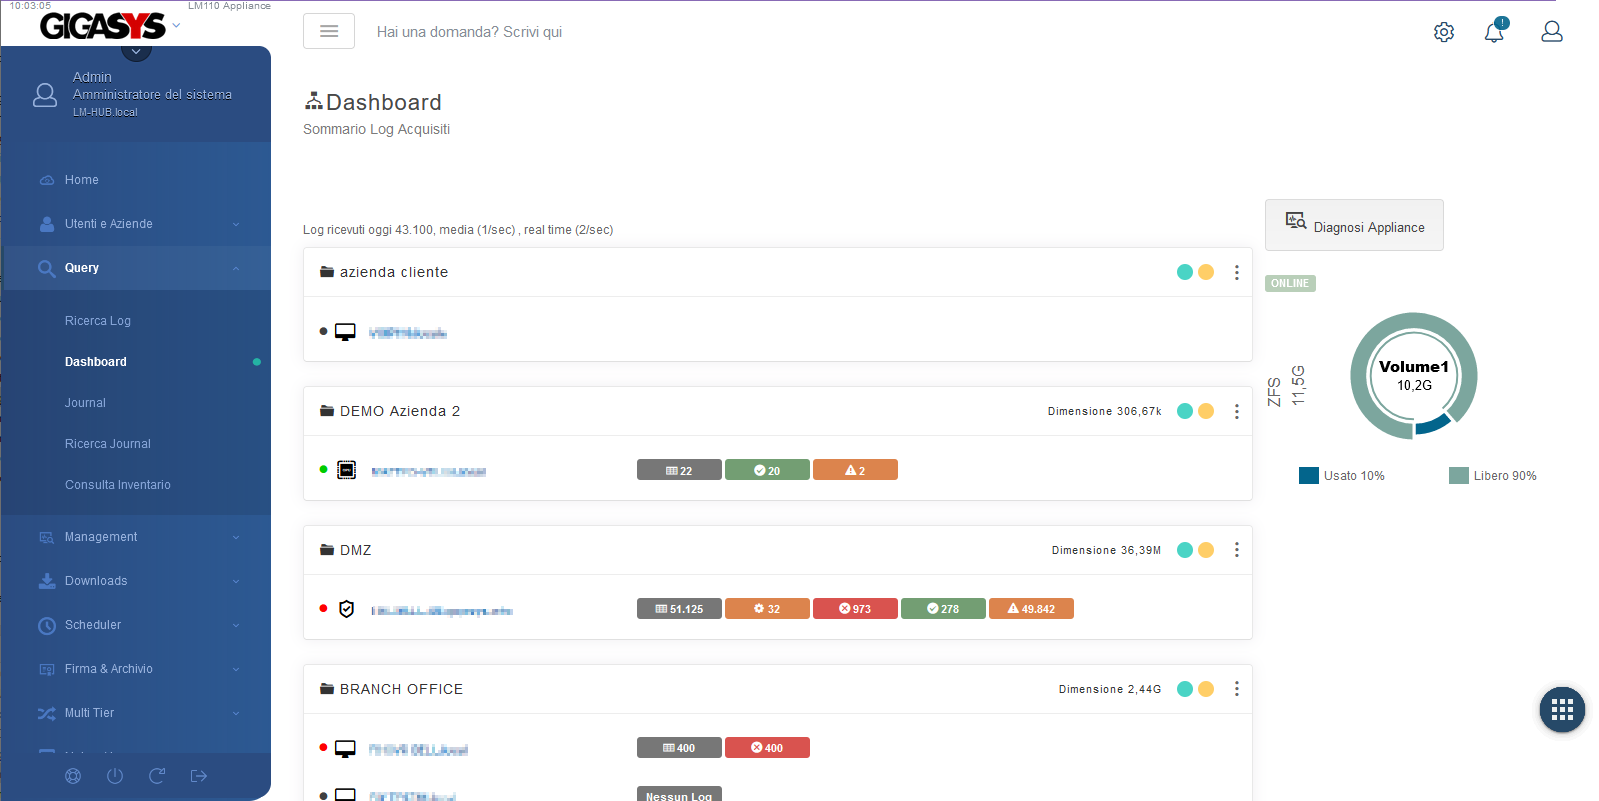Click yellow circle on azienda cliente card

tap(1206, 272)
